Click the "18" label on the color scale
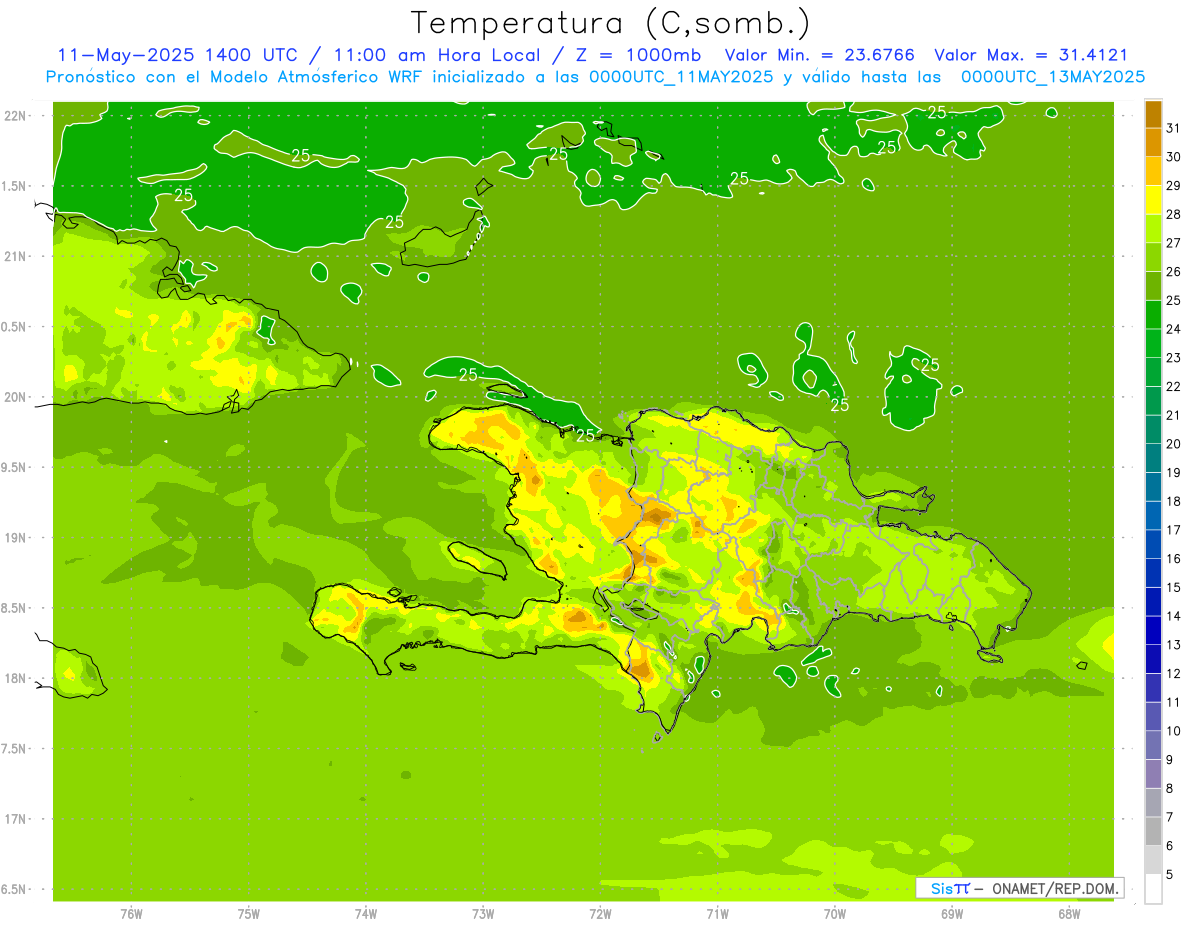Image resolution: width=1200 pixels, height=927 pixels. click(1174, 501)
